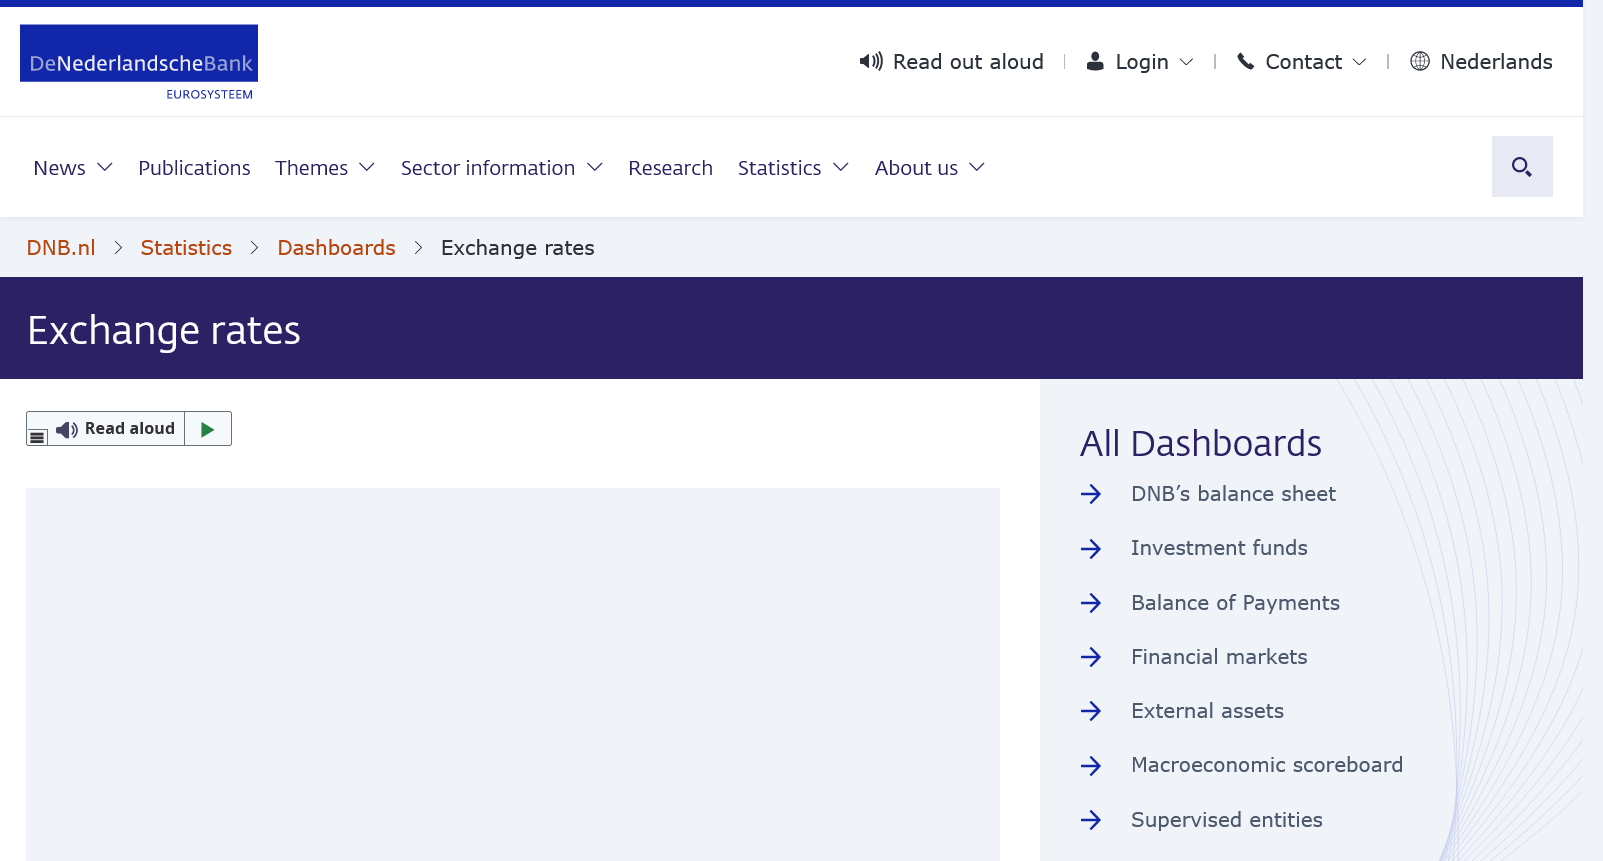Click the arrow icon beside Supervised entities

pyautogui.click(x=1091, y=820)
